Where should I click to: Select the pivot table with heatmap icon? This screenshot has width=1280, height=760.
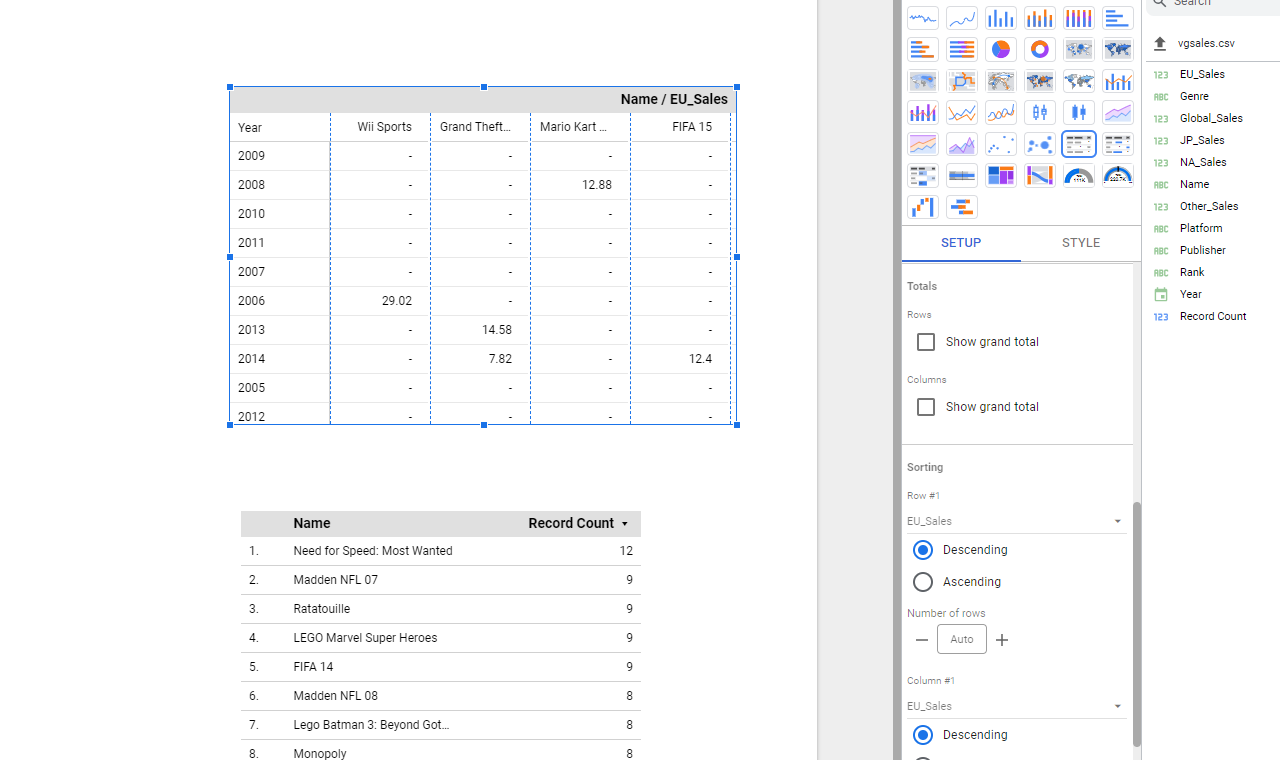click(922, 175)
